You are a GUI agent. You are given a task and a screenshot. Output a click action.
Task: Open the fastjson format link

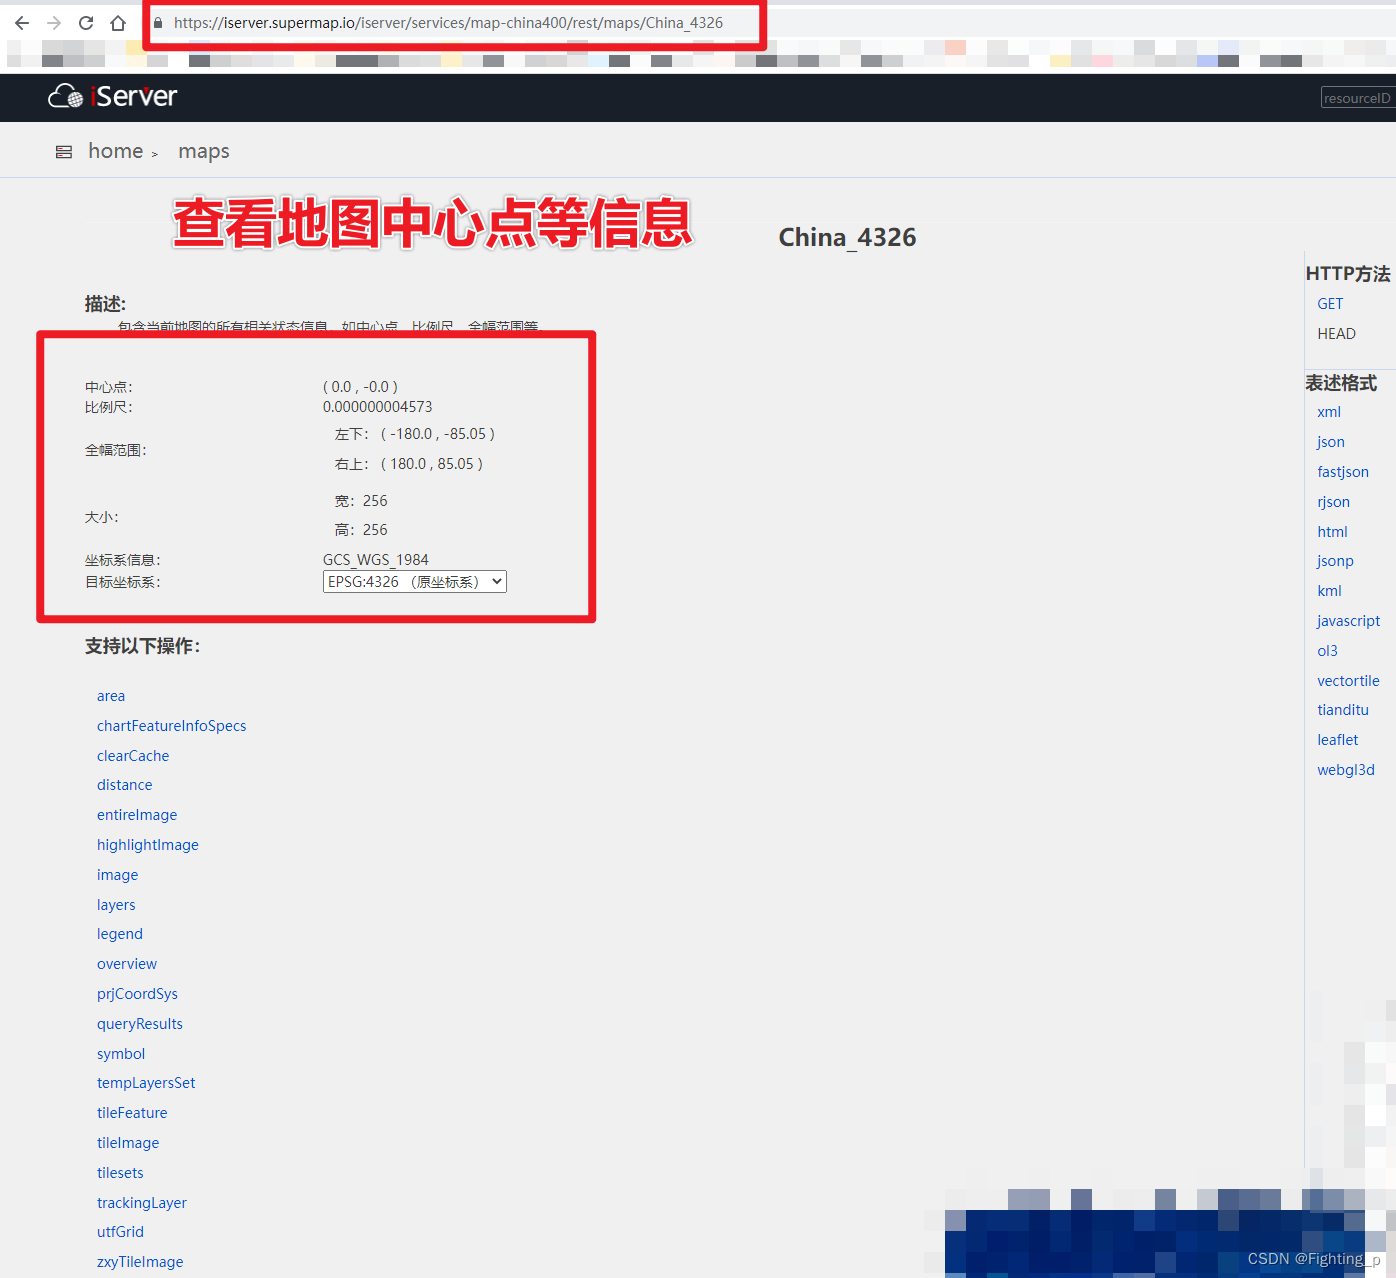(1343, 472)
